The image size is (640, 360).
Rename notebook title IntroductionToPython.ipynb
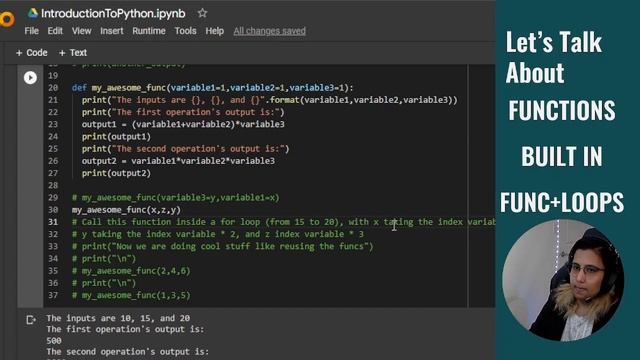[113, 13]
